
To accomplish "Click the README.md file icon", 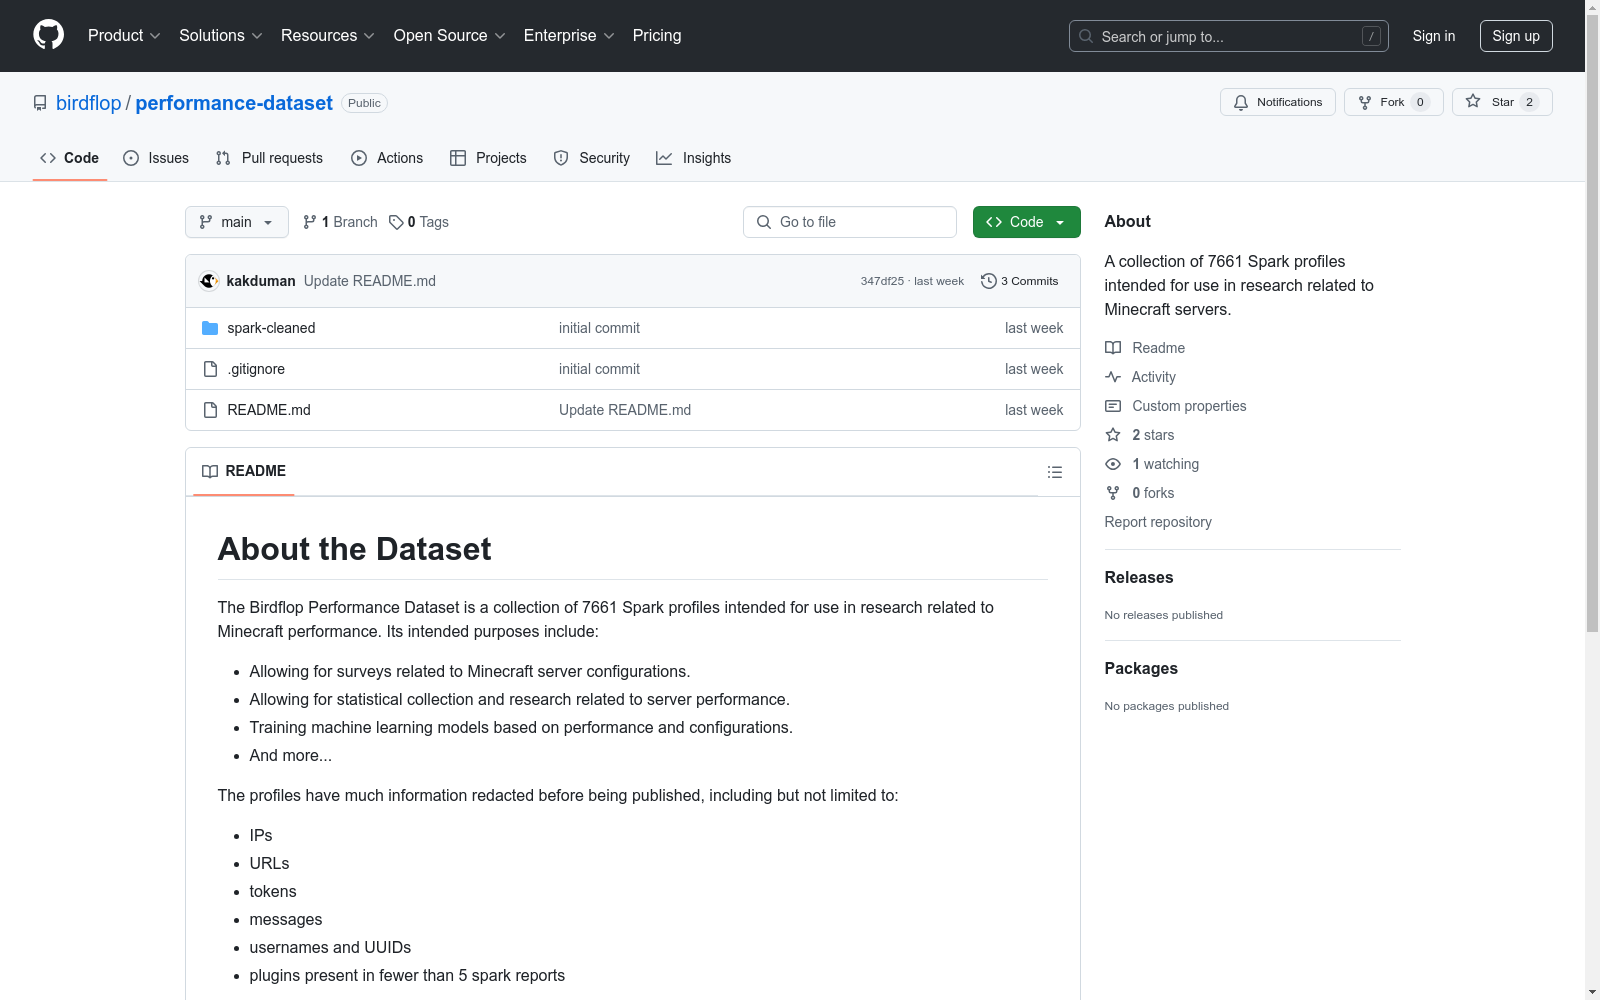I will 210,410.
